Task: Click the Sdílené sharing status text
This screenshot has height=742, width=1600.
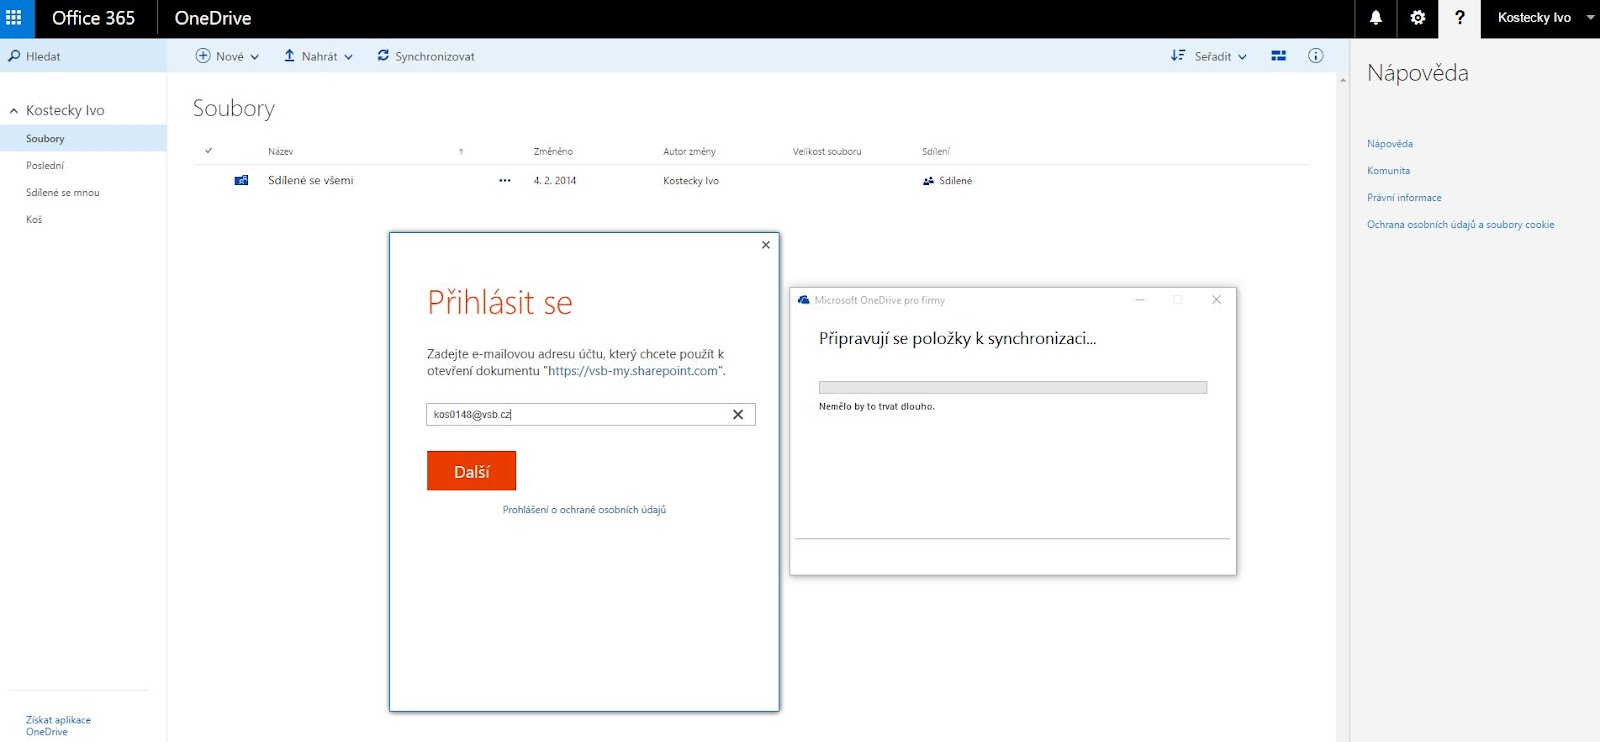Action: 955,181
